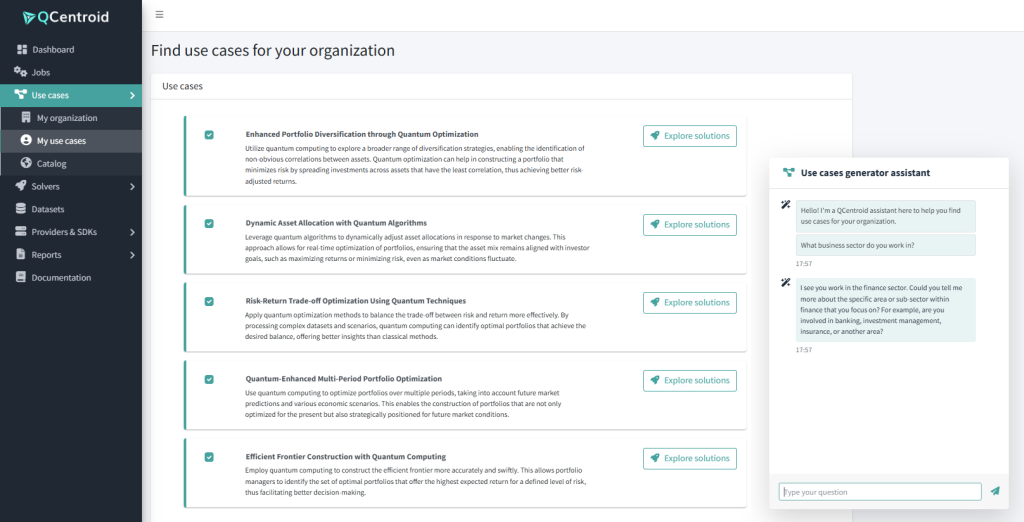The image size is (1024, 522).
Task: Toggle the hamburger menu icon
Action: [x=160, y=15]
